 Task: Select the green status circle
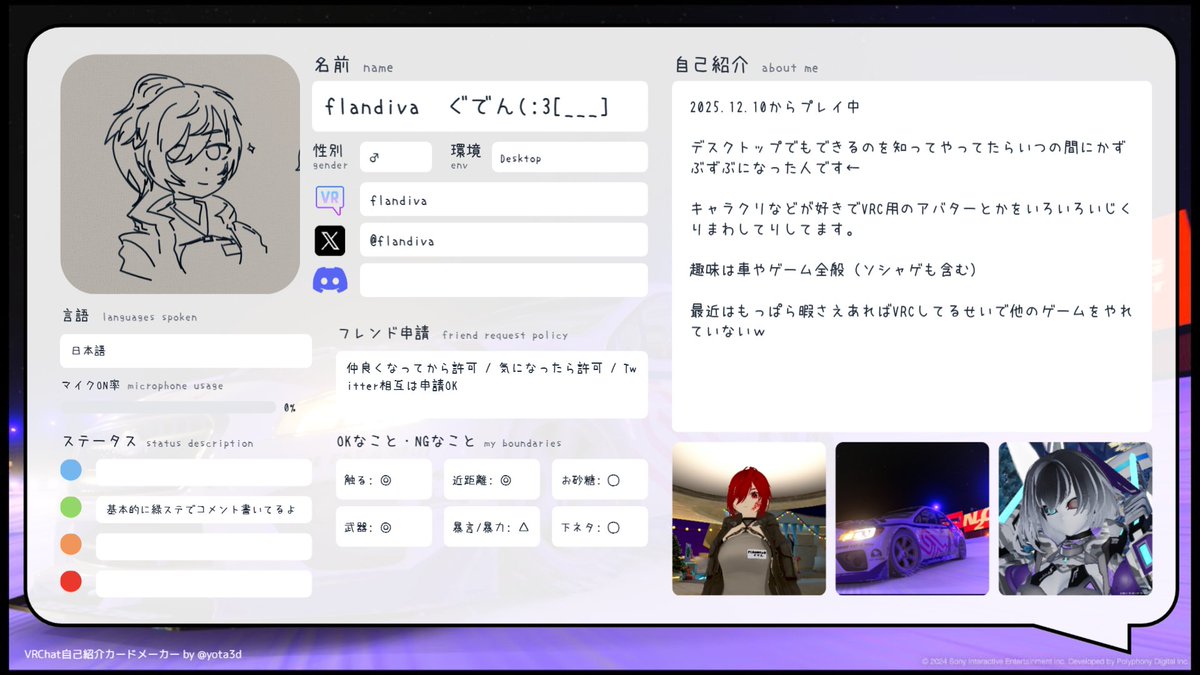[71, 507]
